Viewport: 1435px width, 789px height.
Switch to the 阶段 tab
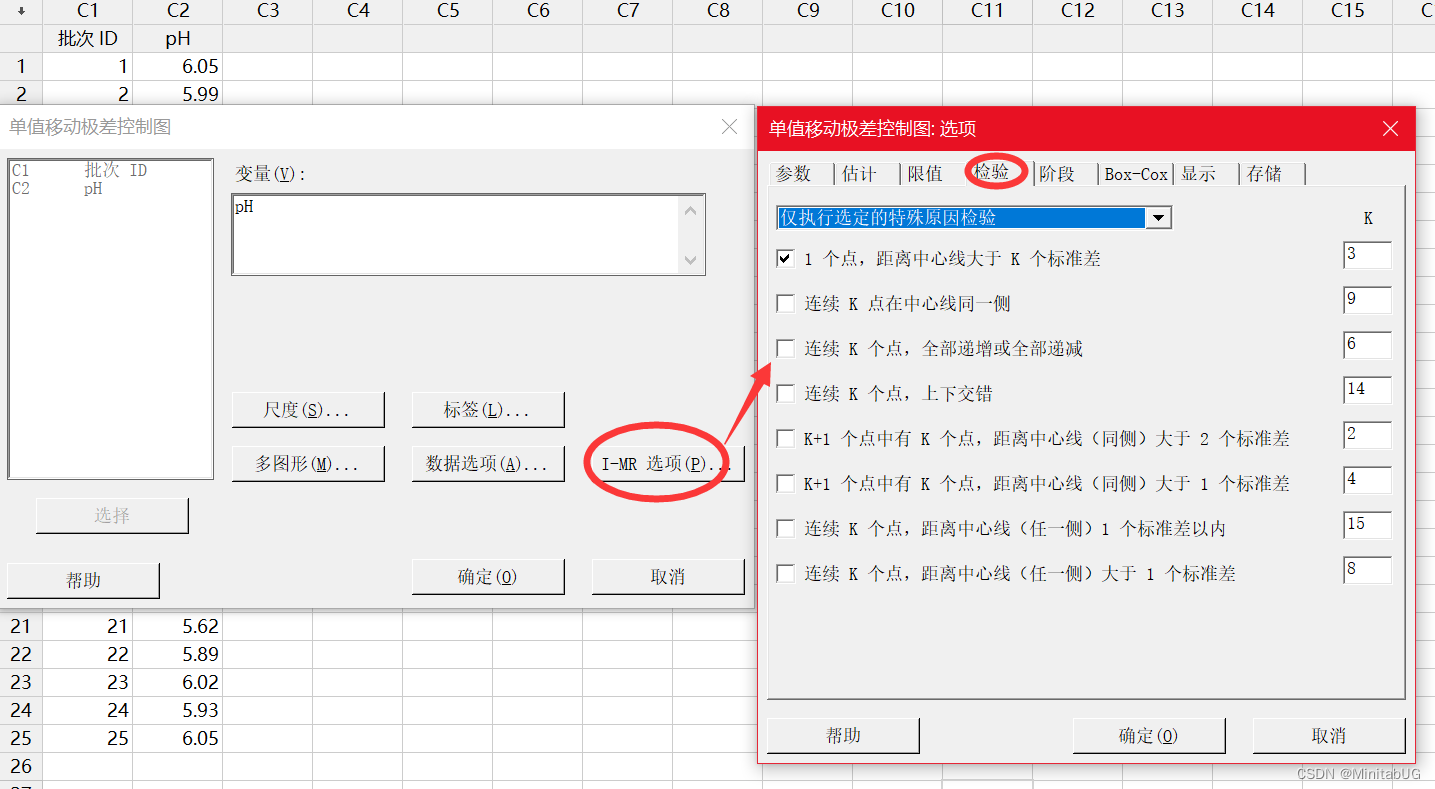(1057, 174)
